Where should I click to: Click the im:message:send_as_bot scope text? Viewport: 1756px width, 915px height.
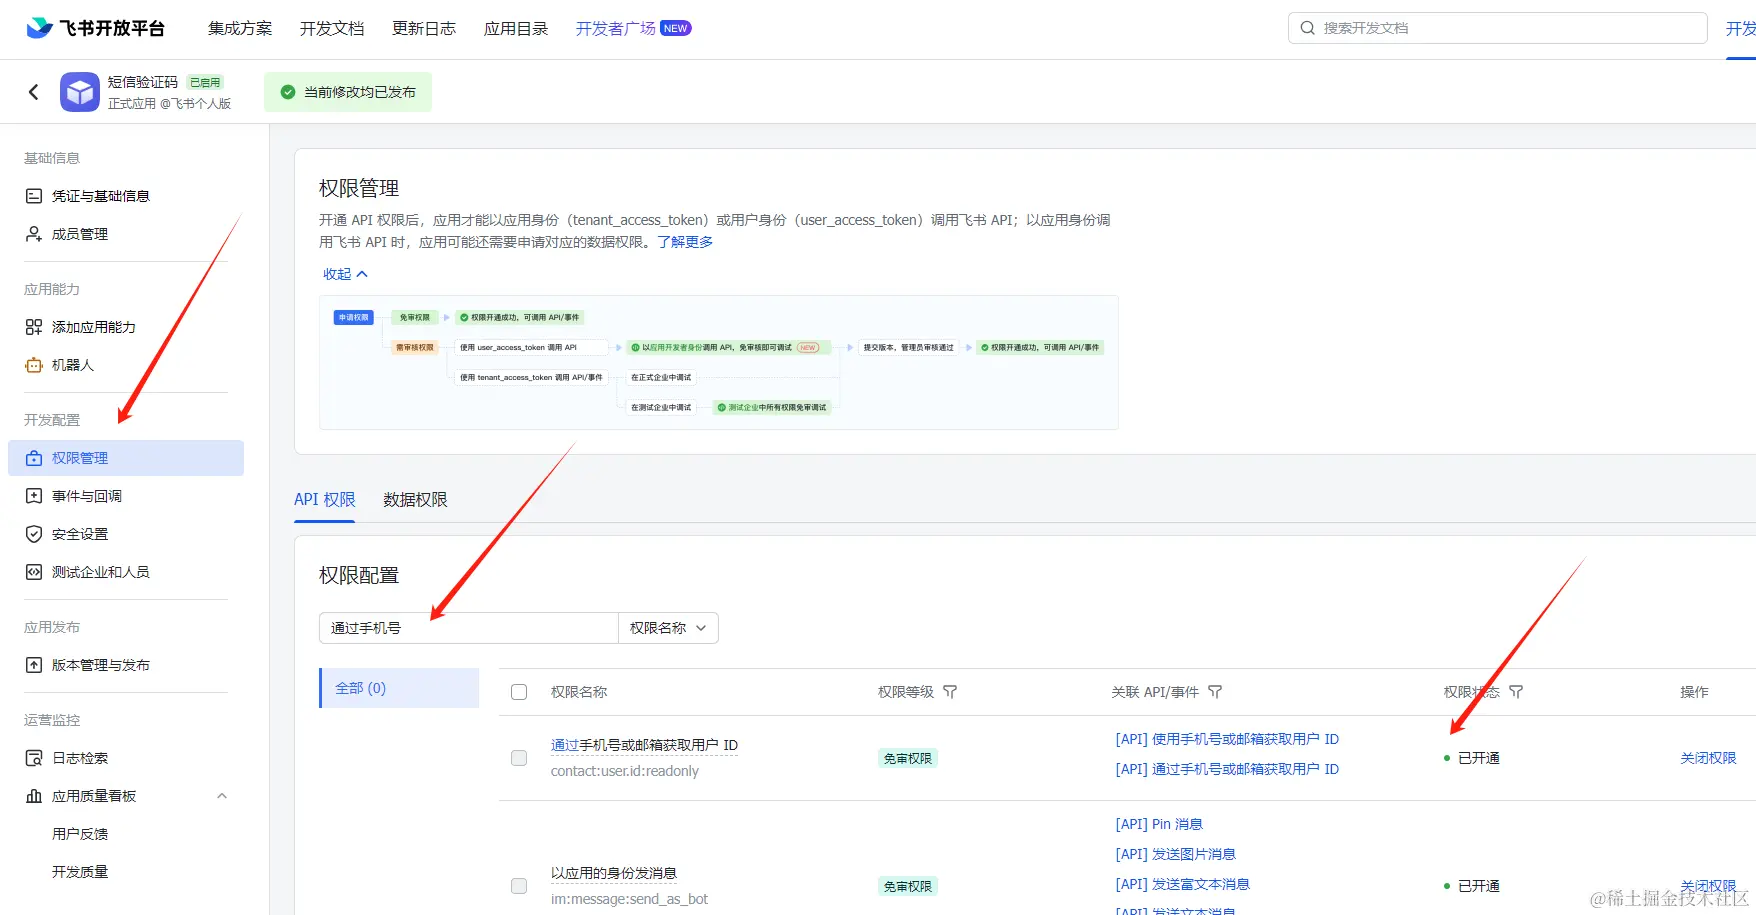click(x=629, y=899)
